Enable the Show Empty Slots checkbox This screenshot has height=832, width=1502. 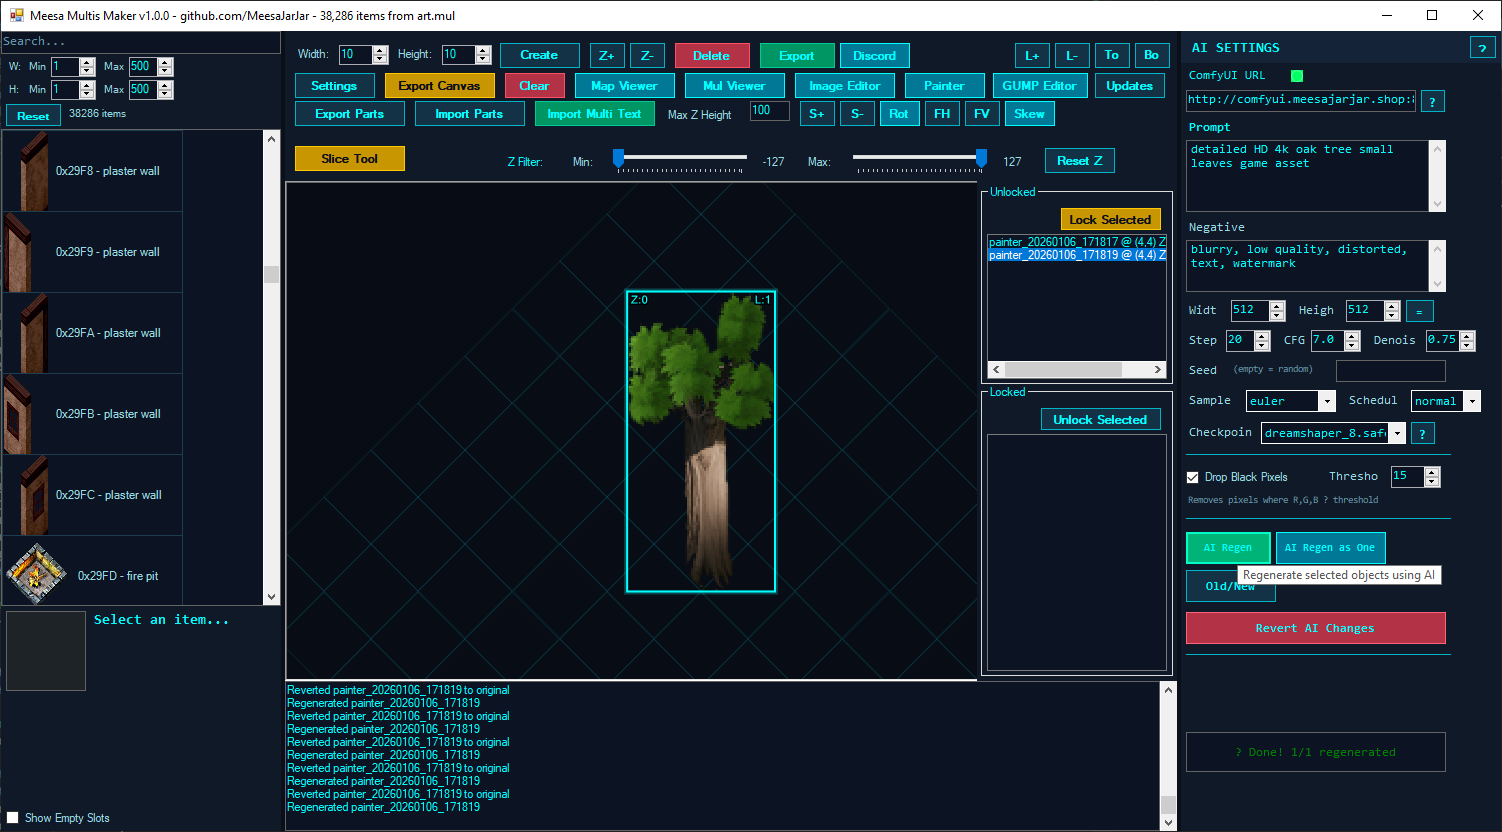coord(12,818)
